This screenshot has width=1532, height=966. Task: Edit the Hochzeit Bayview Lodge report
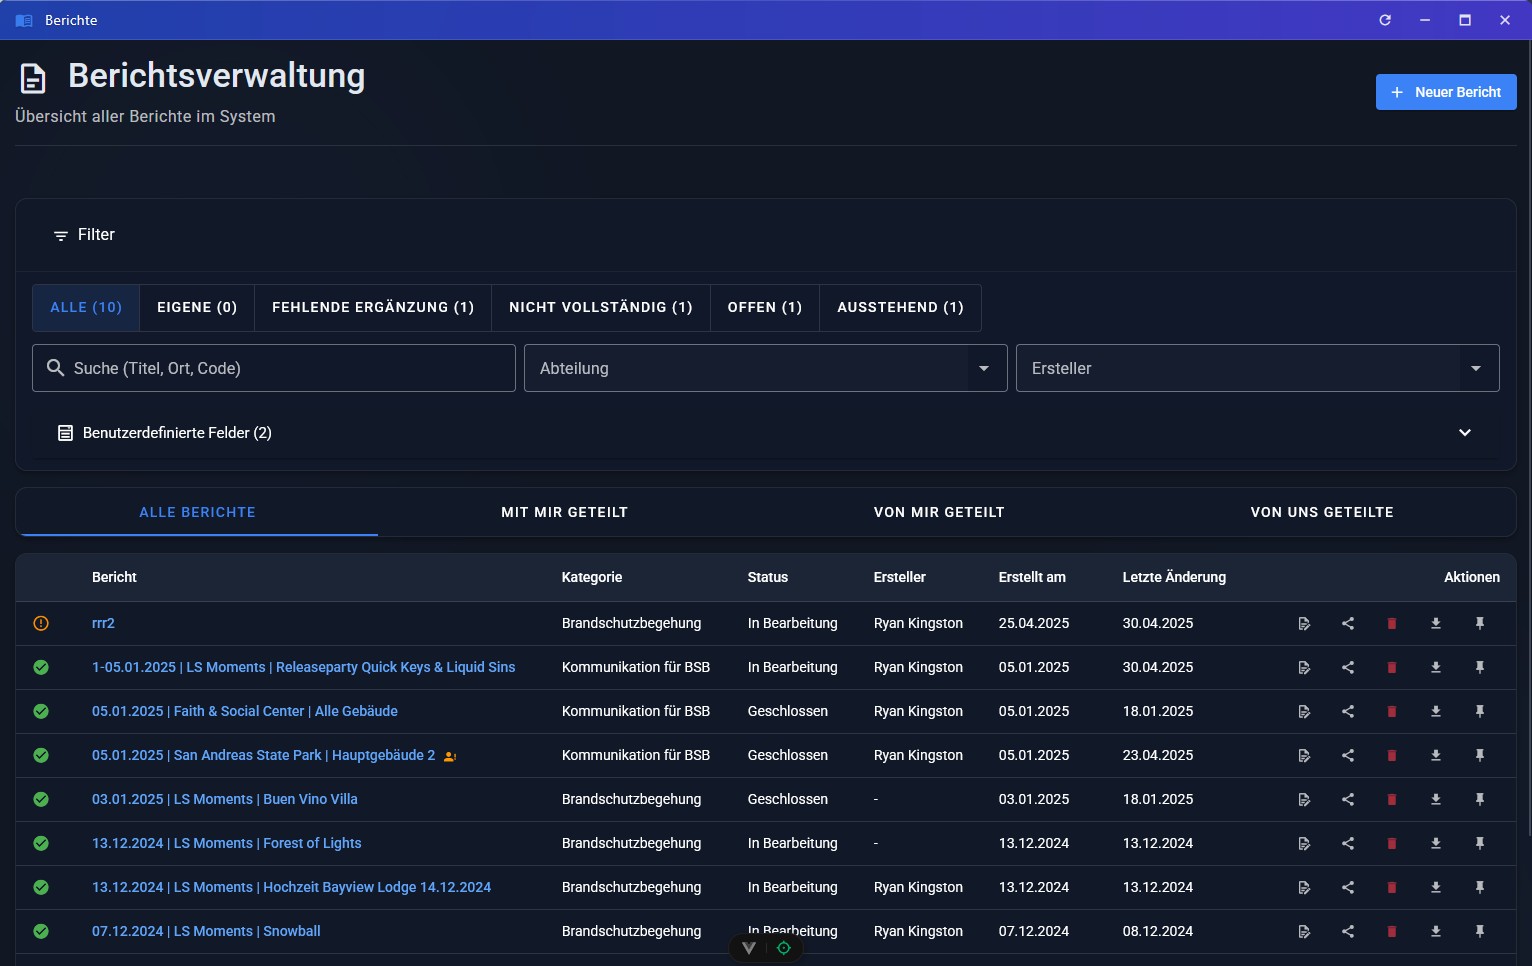coord(1304,887)
